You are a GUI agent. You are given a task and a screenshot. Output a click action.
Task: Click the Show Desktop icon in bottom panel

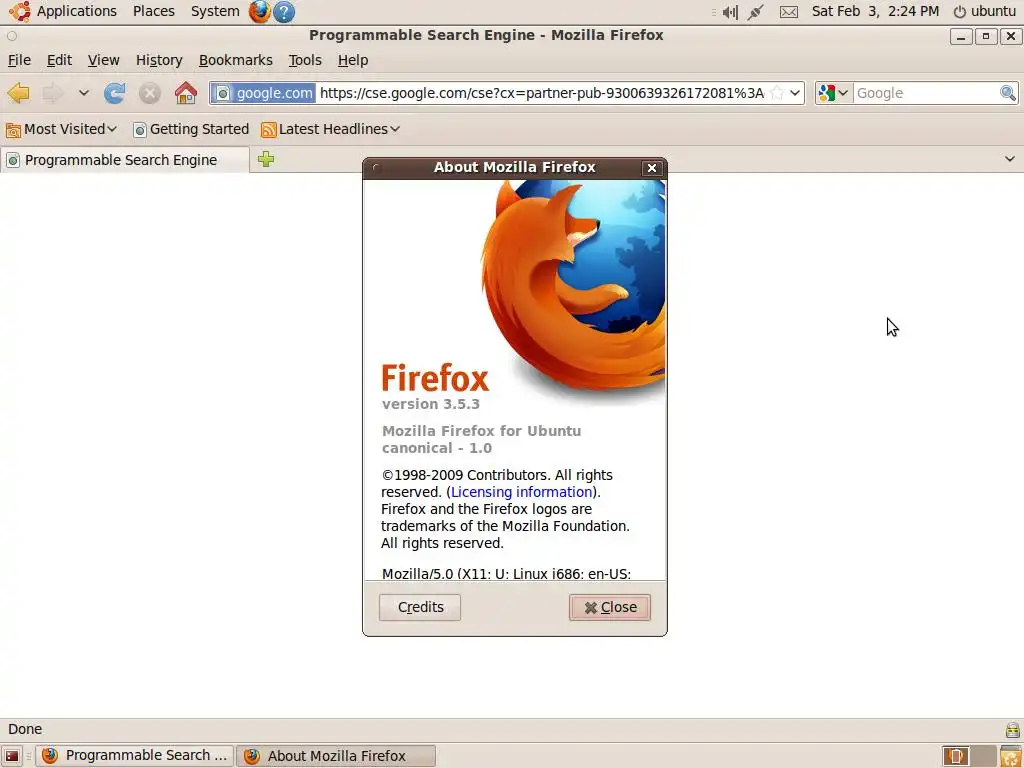click(x=12, y=756)
